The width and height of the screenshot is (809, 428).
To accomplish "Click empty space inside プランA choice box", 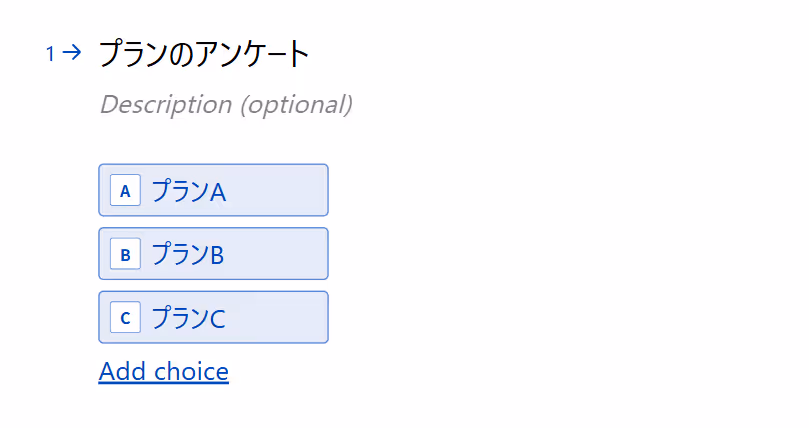I will click(276, 190).
